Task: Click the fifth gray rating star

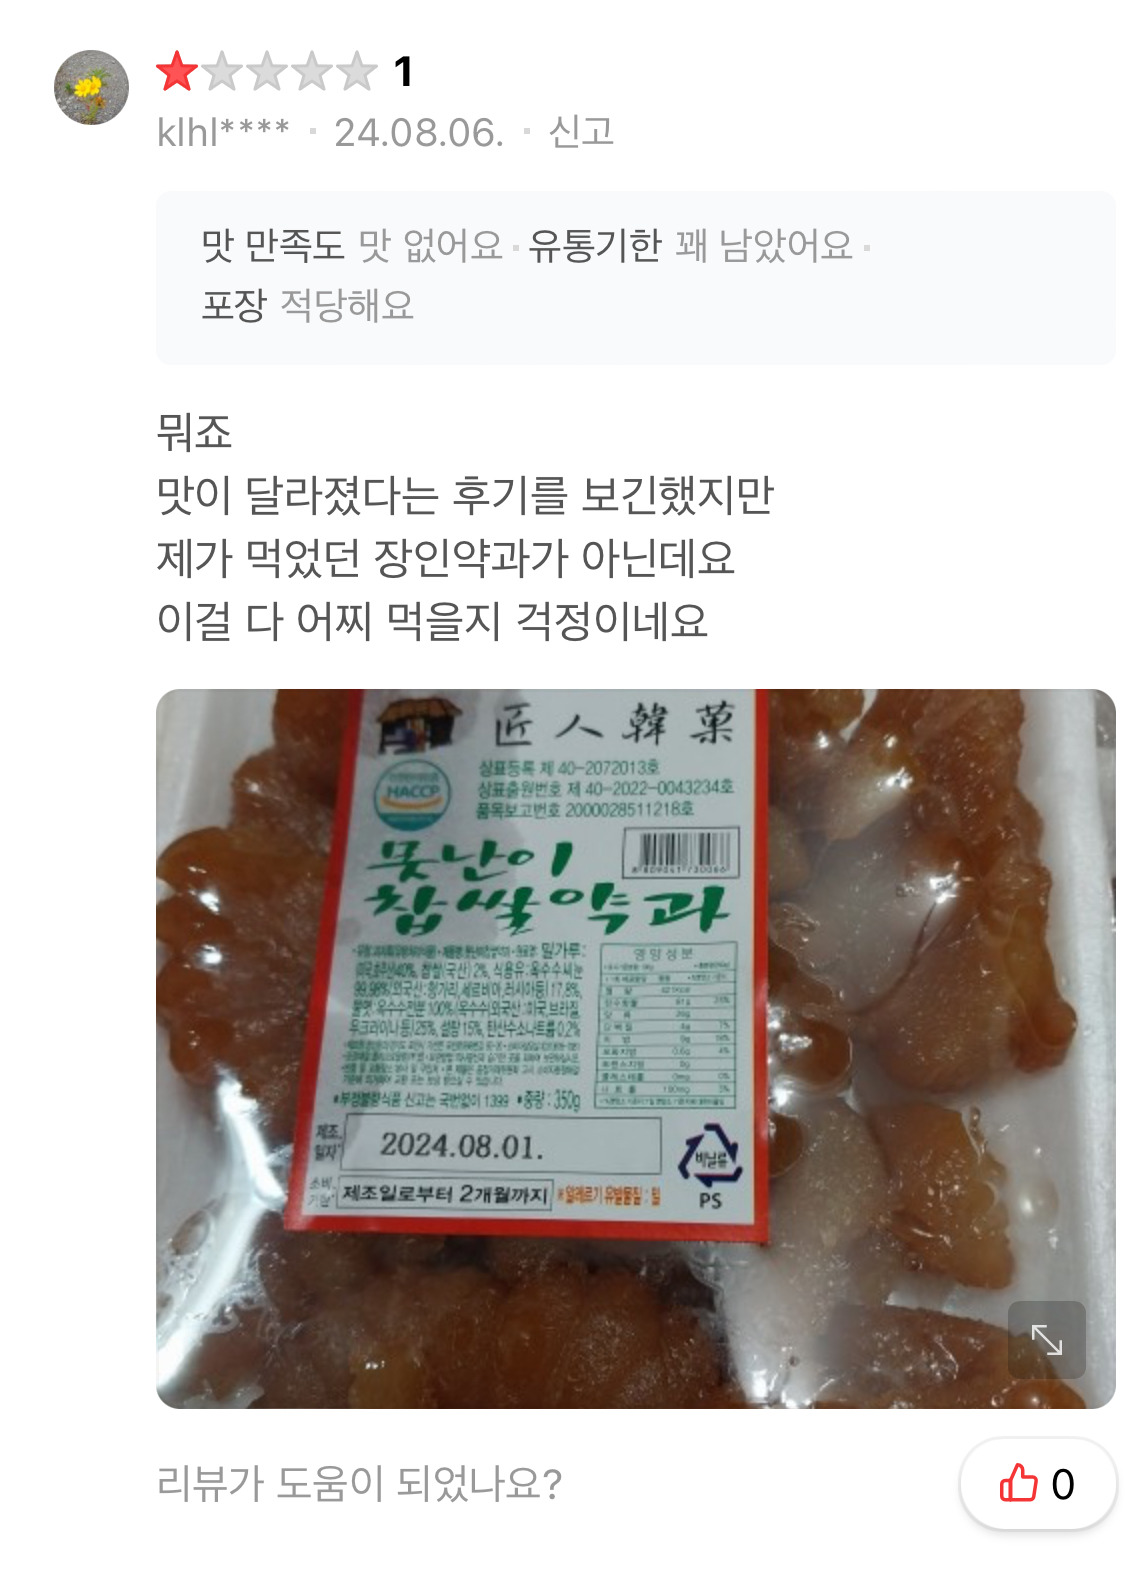Action: pyautogui.click(x=357, y=71)
